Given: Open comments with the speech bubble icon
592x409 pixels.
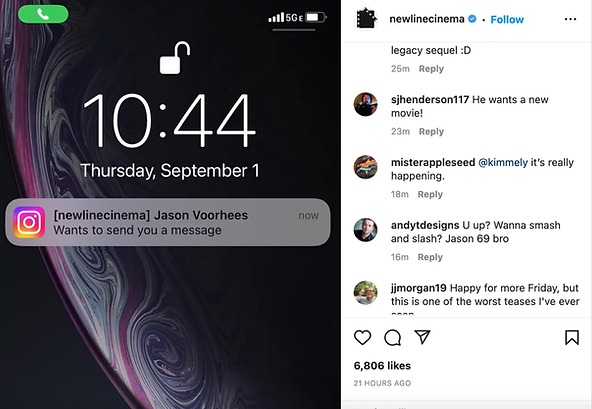Looking at the screenshot, I should (392, 338).
